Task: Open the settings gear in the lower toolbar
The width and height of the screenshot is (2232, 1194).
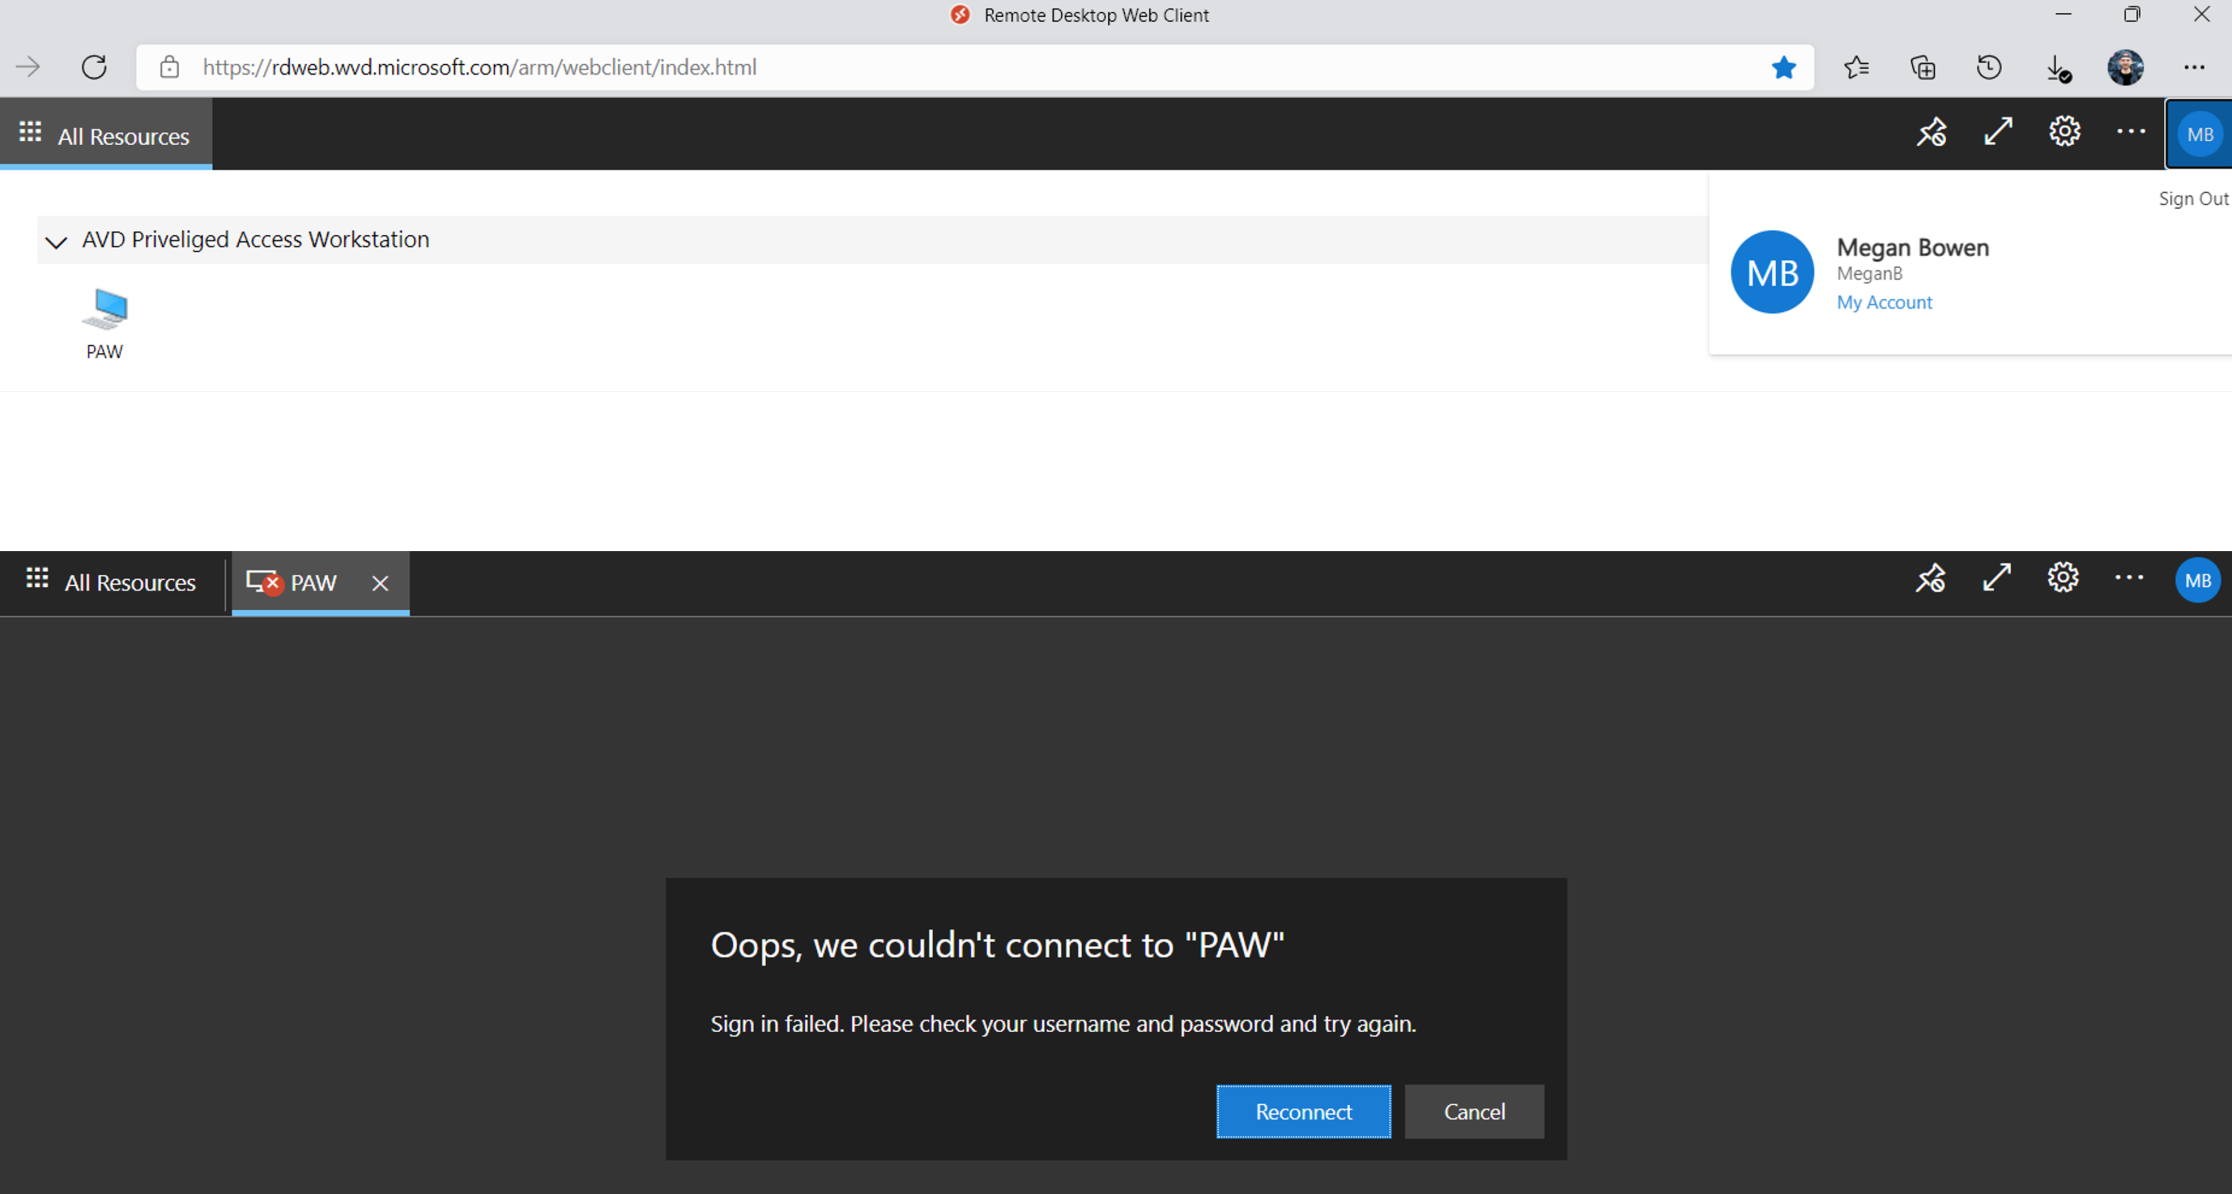Action: 2062,578
